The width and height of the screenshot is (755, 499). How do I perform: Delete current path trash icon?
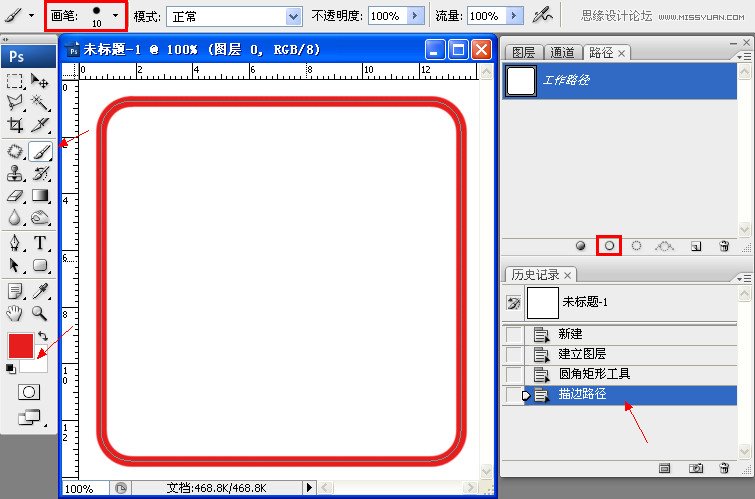click(x=724, y=246)
